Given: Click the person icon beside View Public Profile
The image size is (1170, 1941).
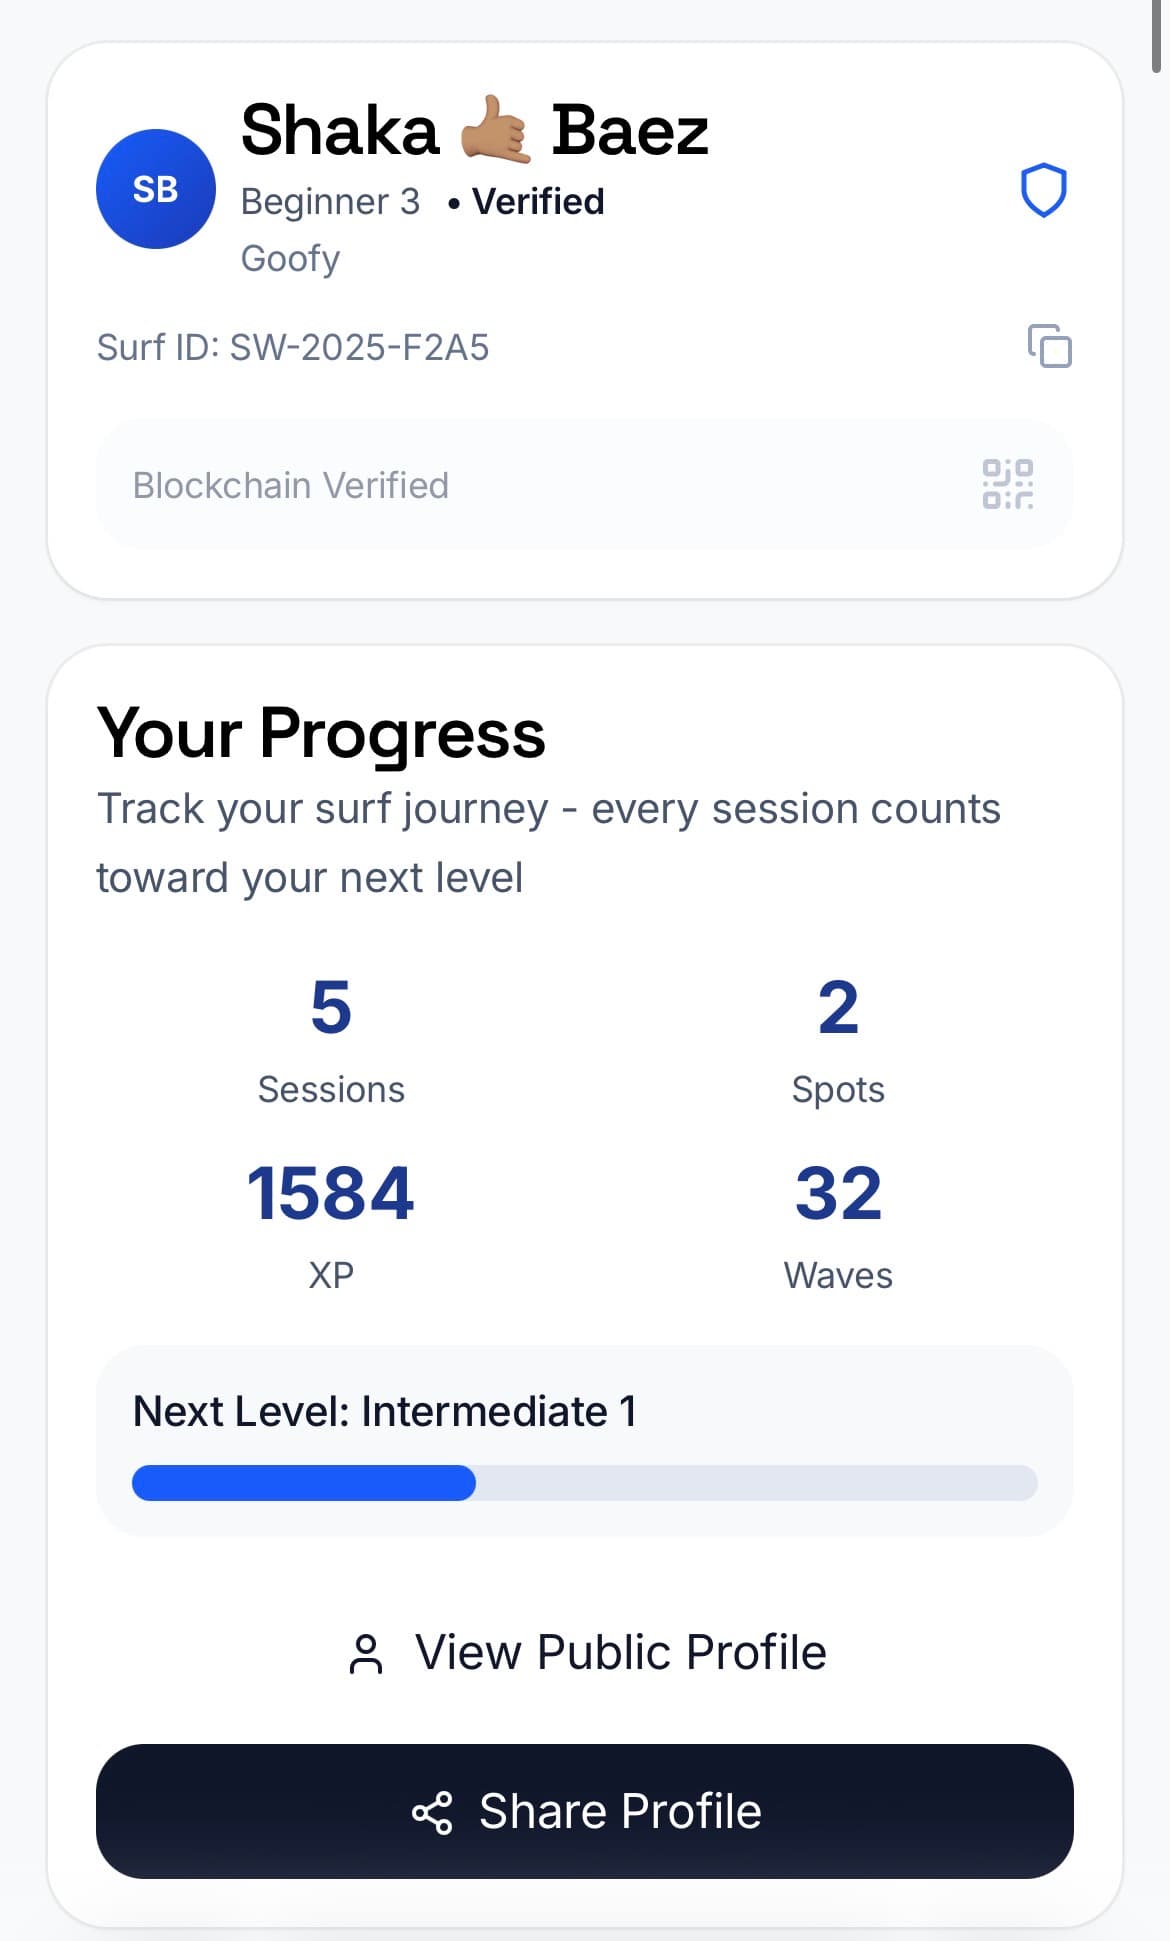Looking at the screenshot, I should [x=366, y=1653].
